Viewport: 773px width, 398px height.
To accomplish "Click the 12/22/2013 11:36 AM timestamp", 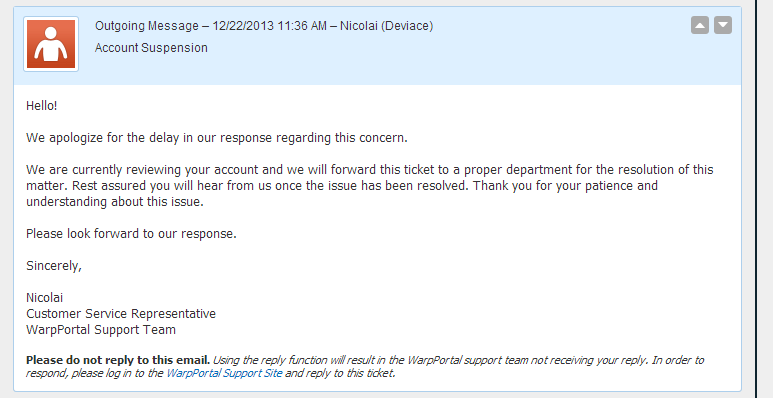I will pyautogui.click(x=269, y=26).
